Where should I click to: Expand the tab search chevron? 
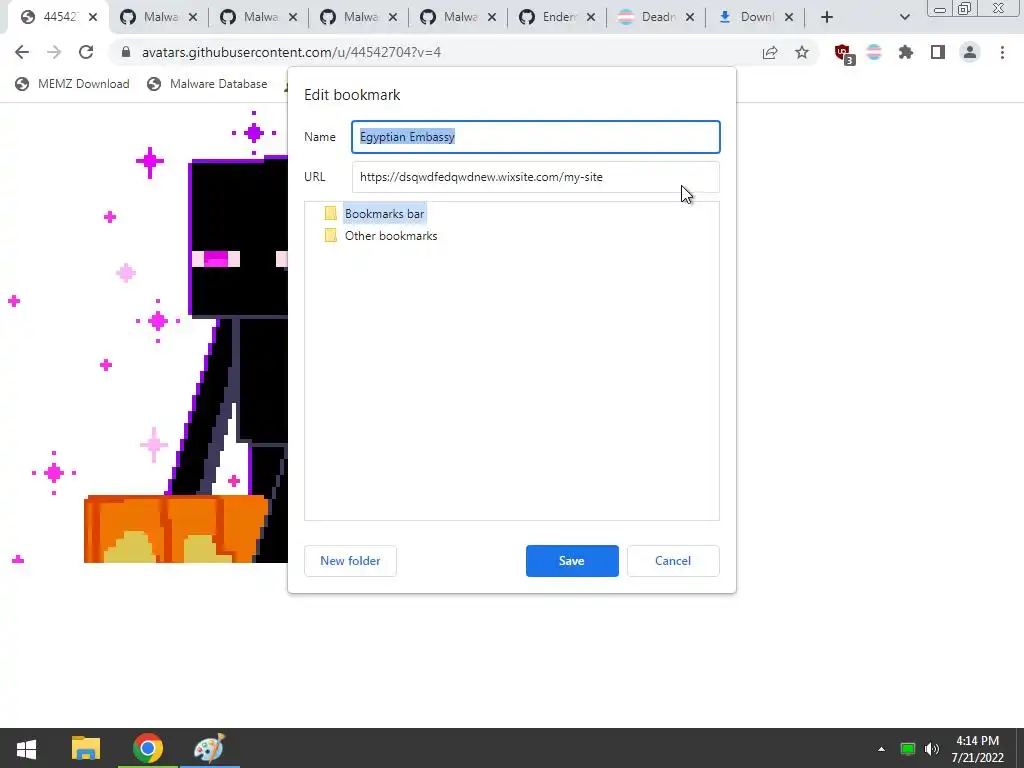(904, 17)
